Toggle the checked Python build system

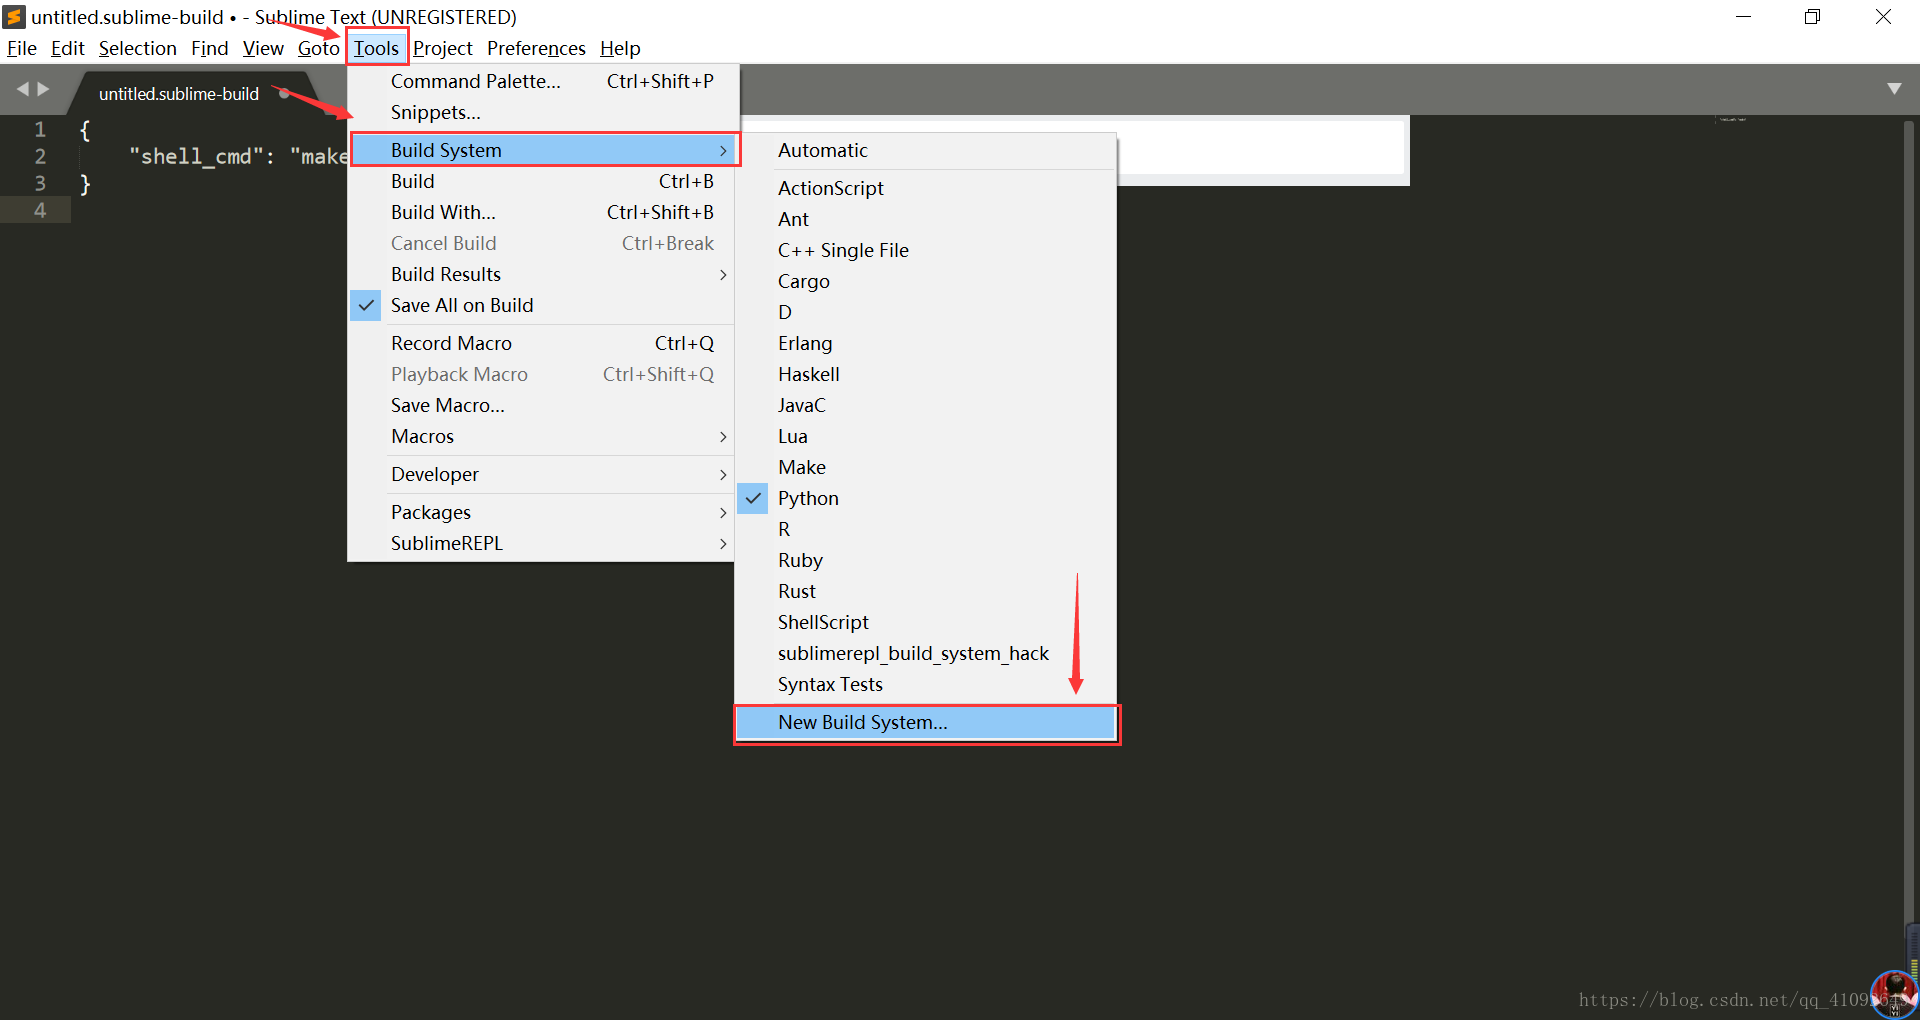click(926, 498)
